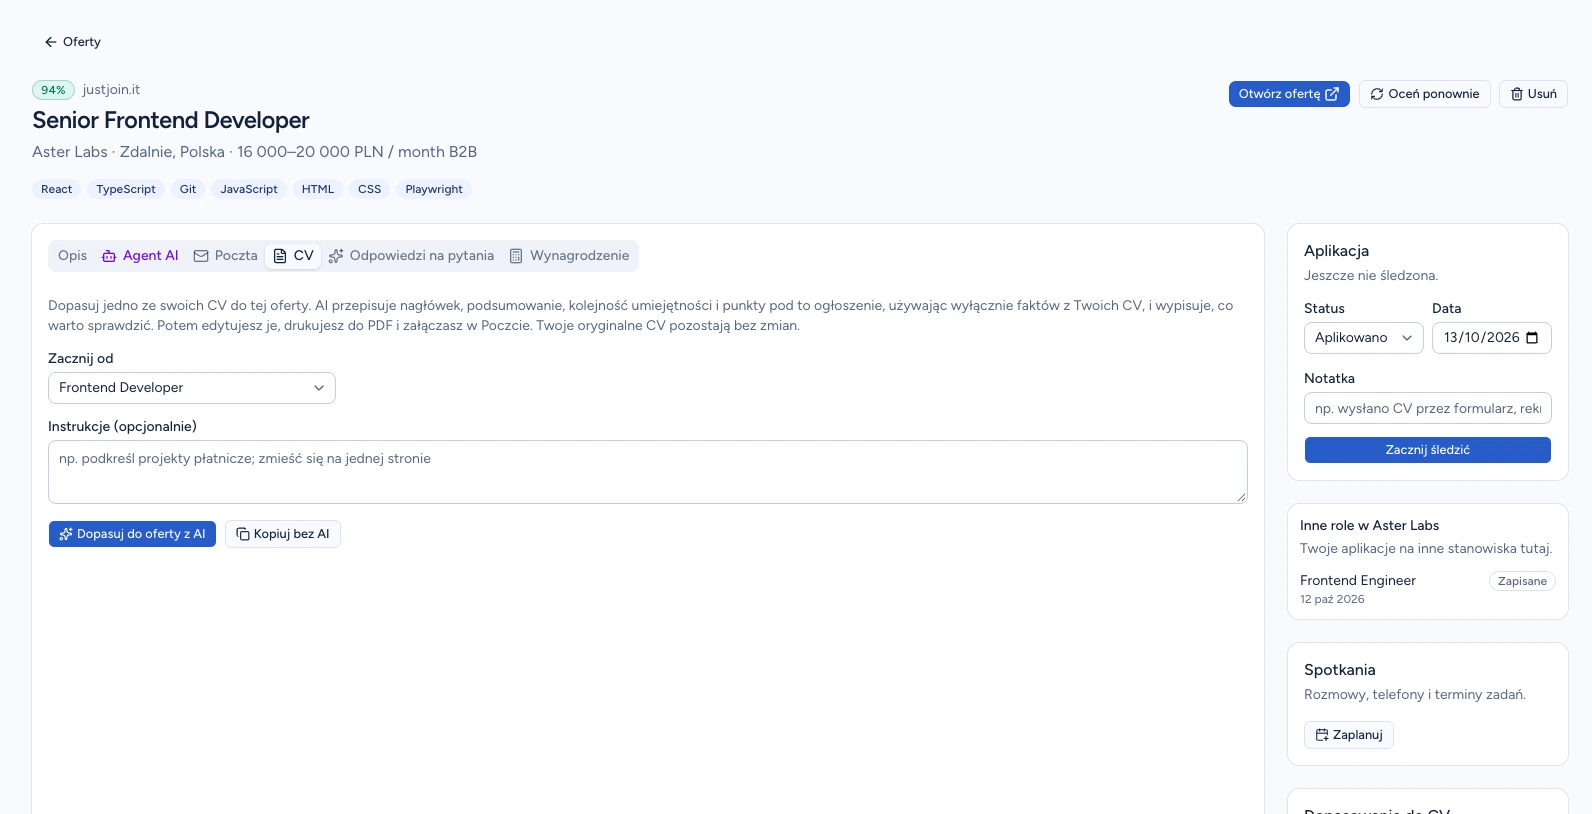The width and height of the screenshot is (1592, 814).
Task: Click the document icon of CV tab
Action: 280,256
